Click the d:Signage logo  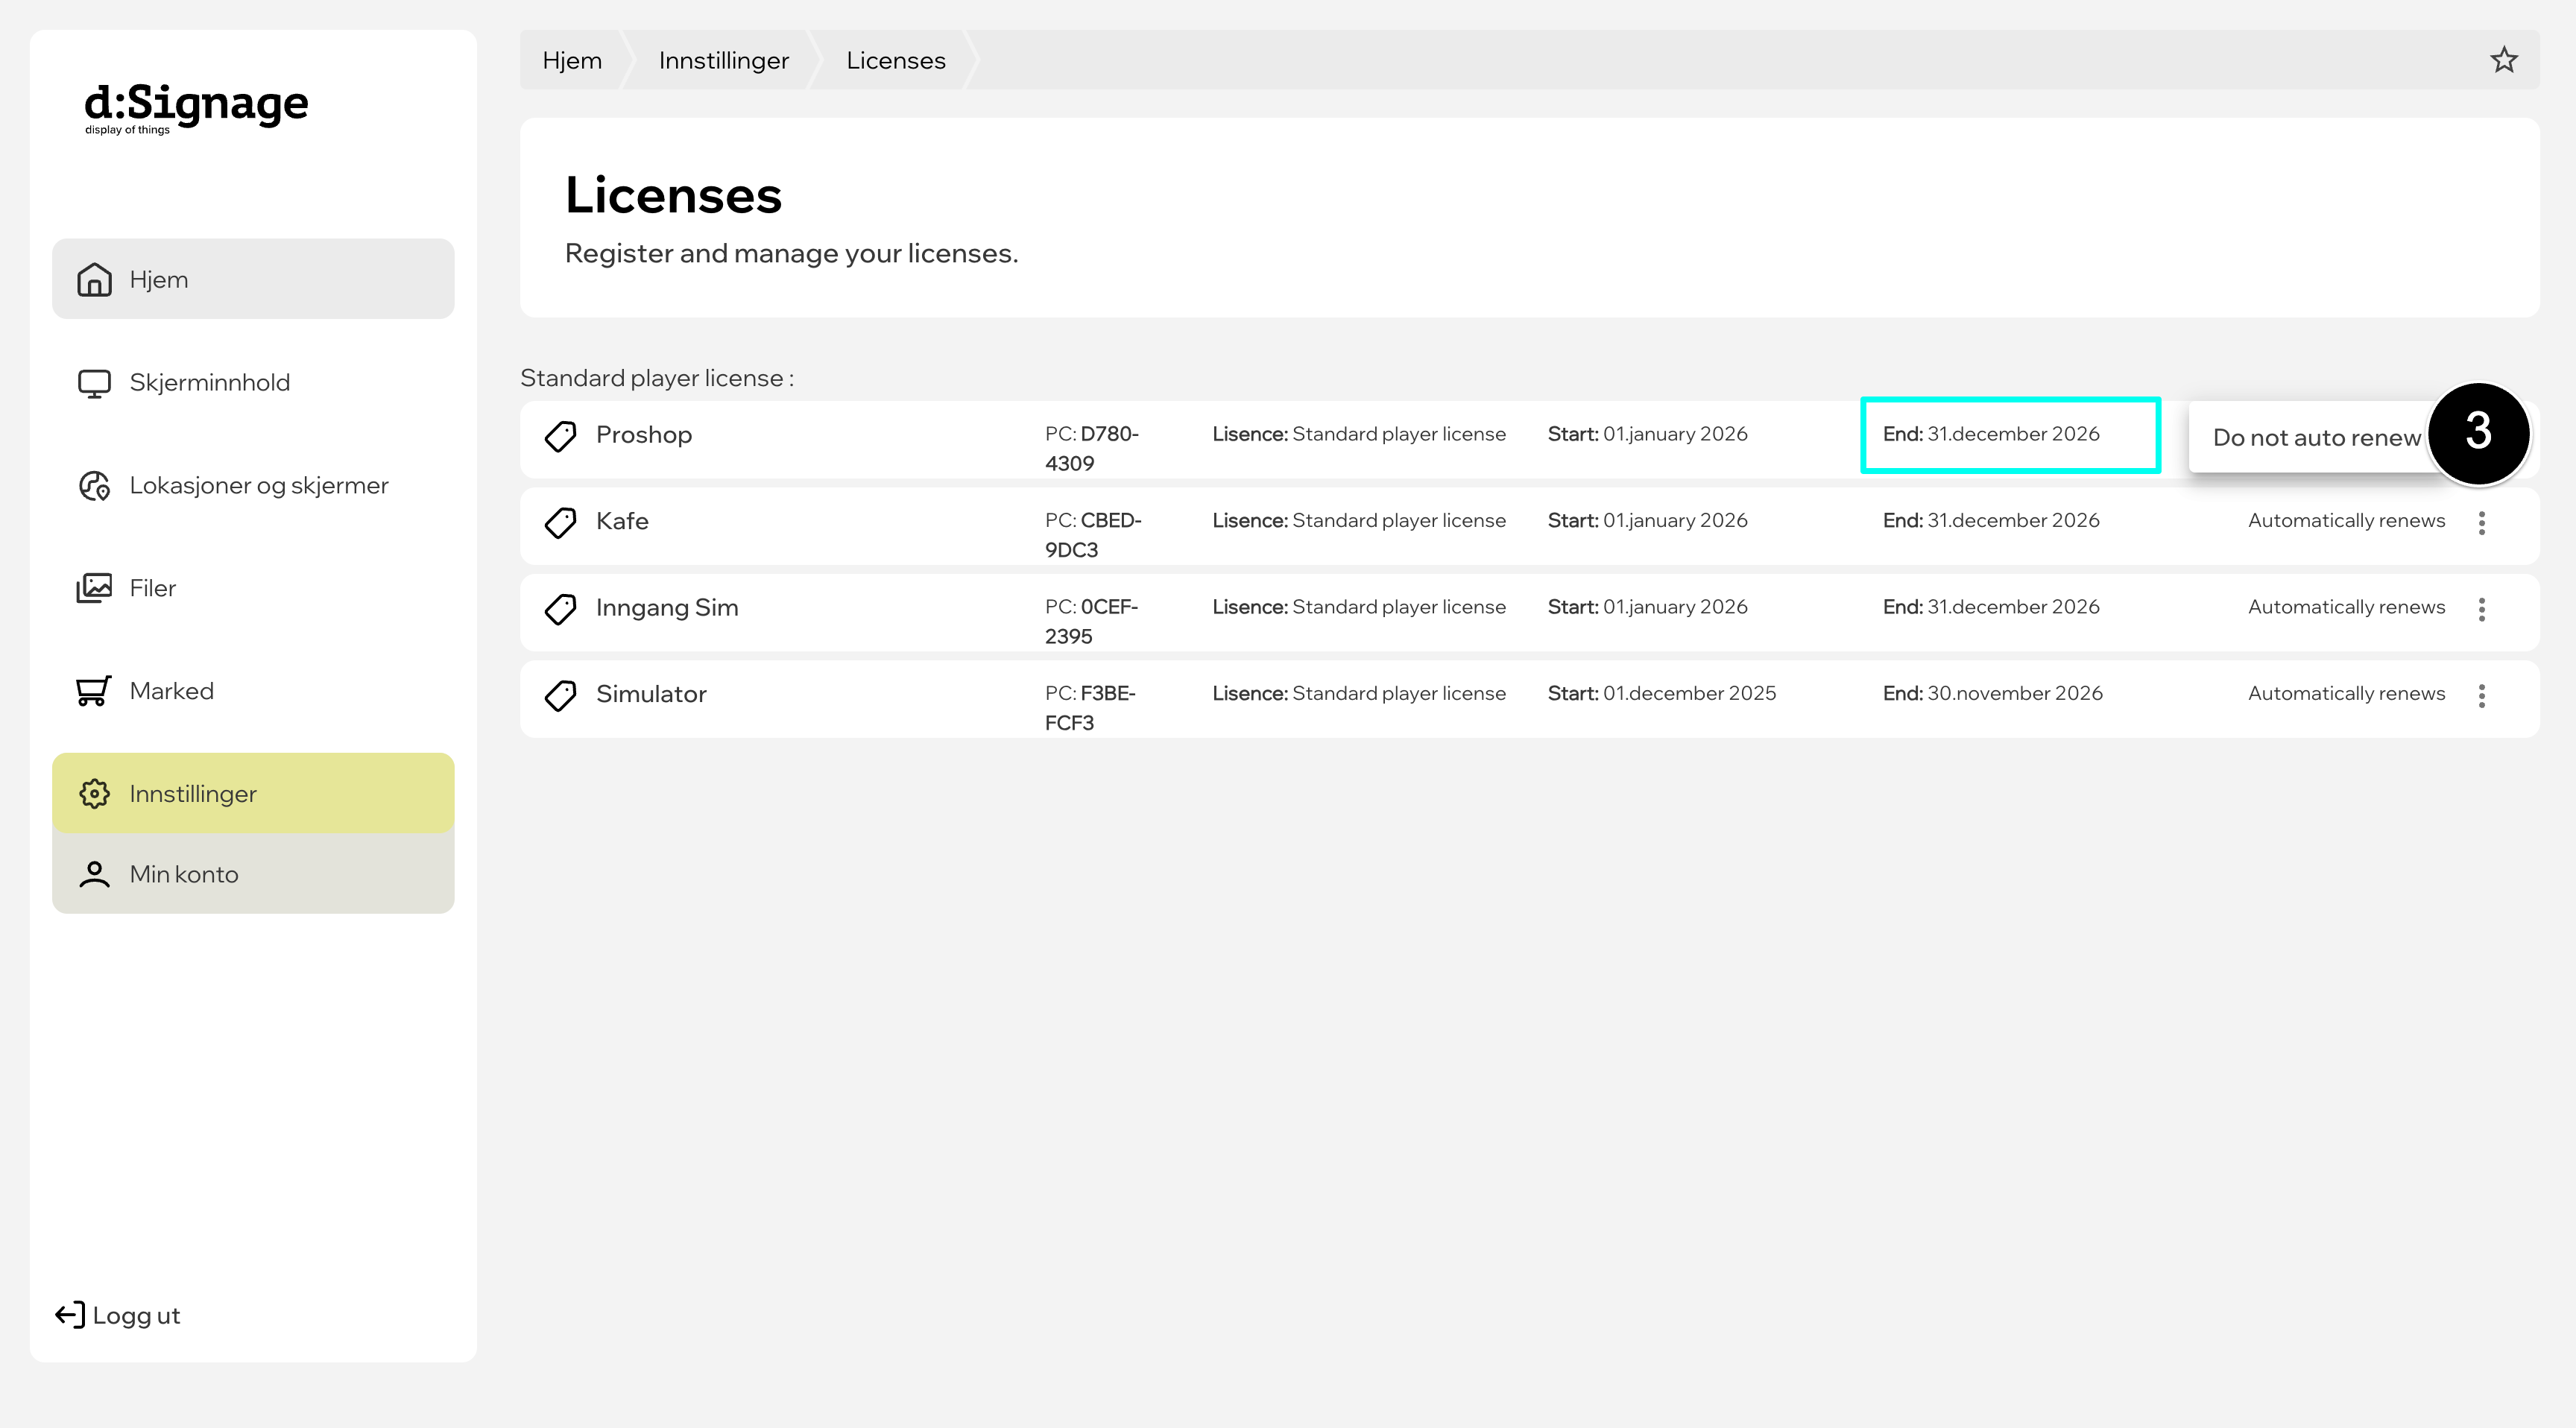(196, 107)
